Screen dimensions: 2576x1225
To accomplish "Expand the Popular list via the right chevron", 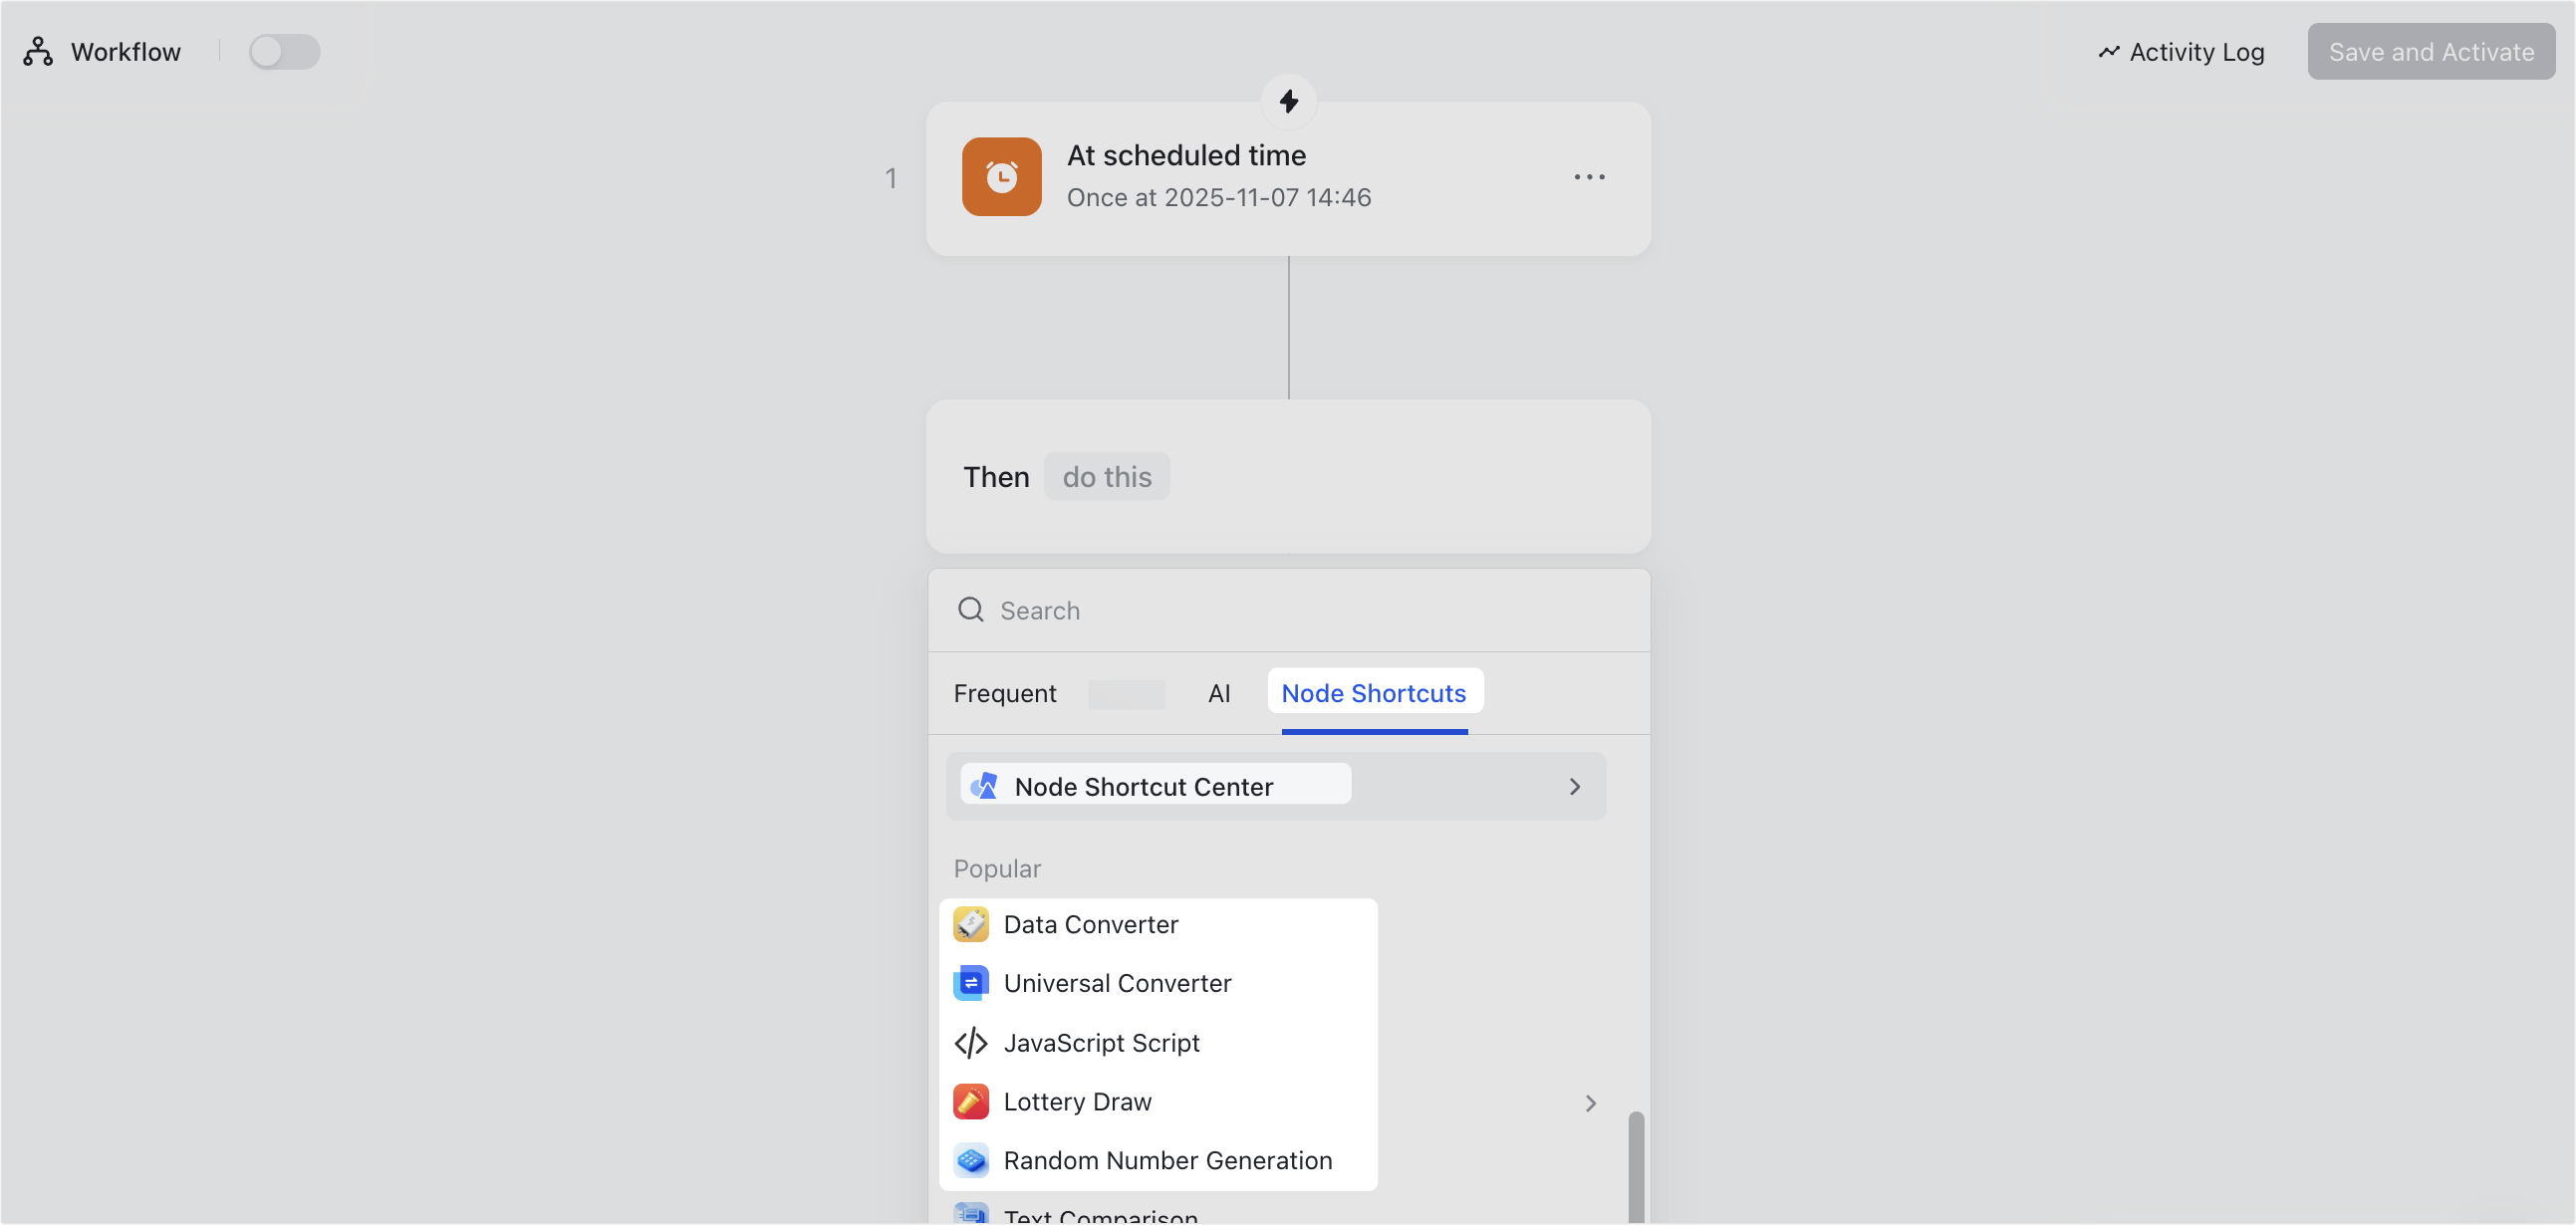I will point(1590,1103).
